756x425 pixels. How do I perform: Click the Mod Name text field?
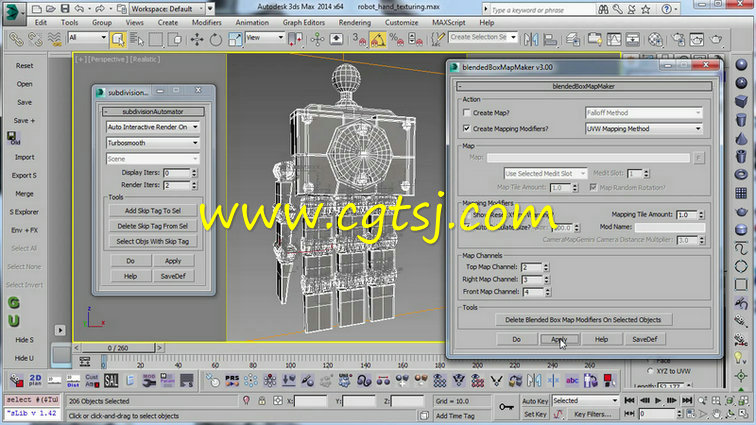click(x=670, y=227)
